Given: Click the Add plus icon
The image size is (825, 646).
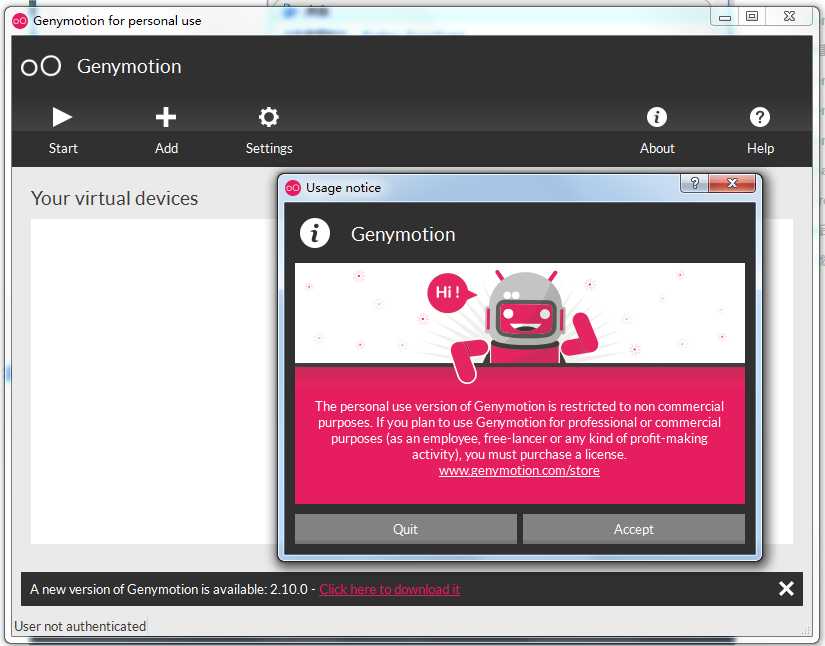Looking at the screenshot, I should tap(166, 117).
